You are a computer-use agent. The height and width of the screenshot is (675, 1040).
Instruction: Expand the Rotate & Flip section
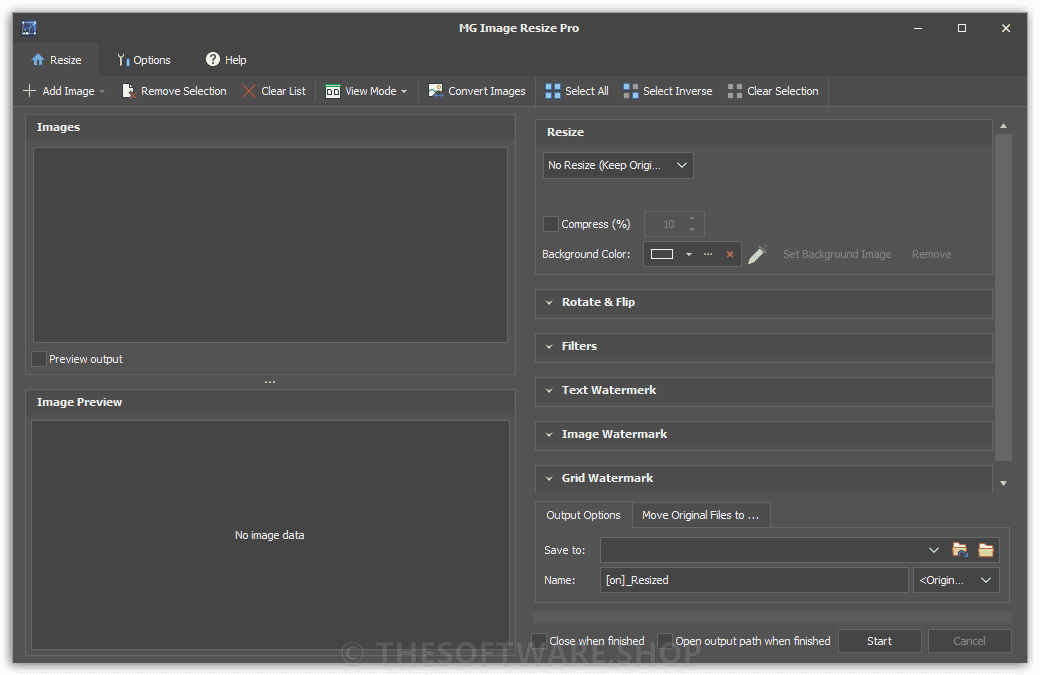coord(763,302)
